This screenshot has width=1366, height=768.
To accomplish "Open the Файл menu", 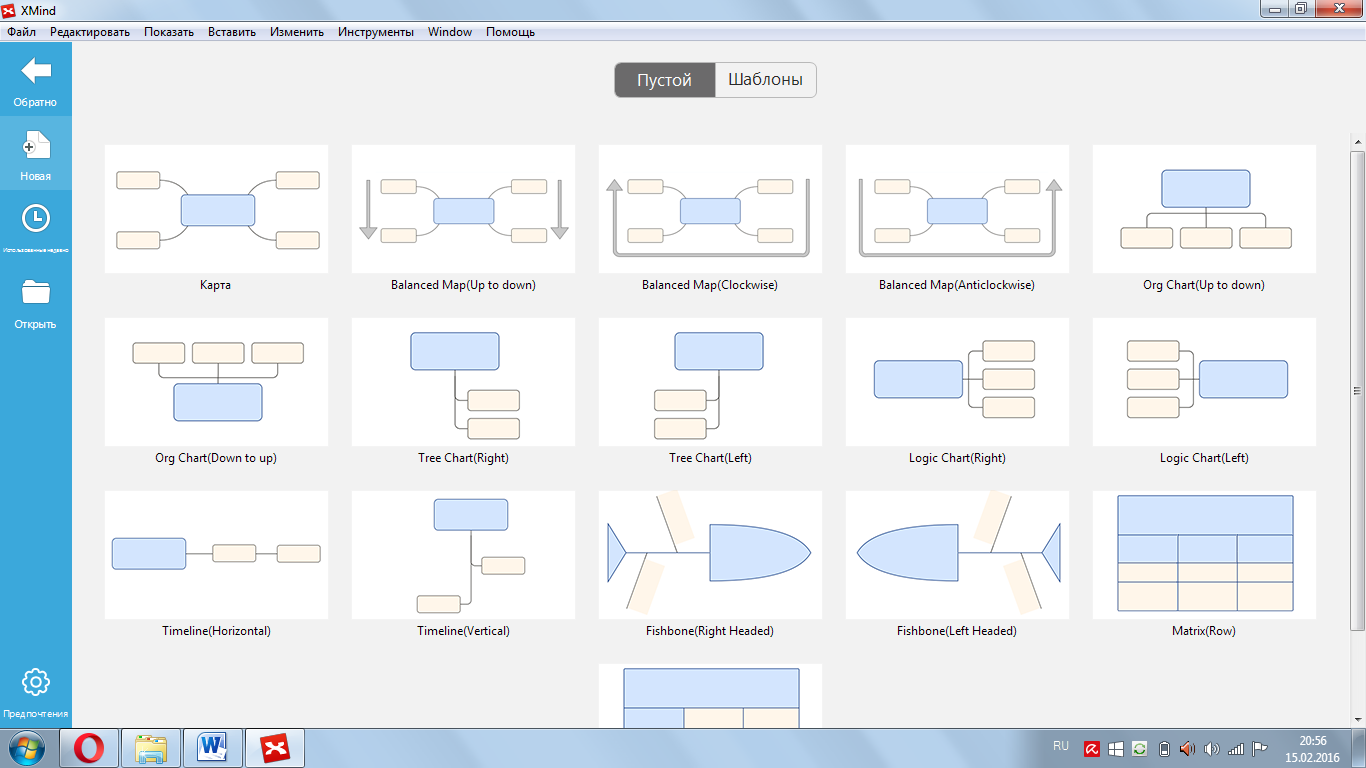I will pos(21,32).
